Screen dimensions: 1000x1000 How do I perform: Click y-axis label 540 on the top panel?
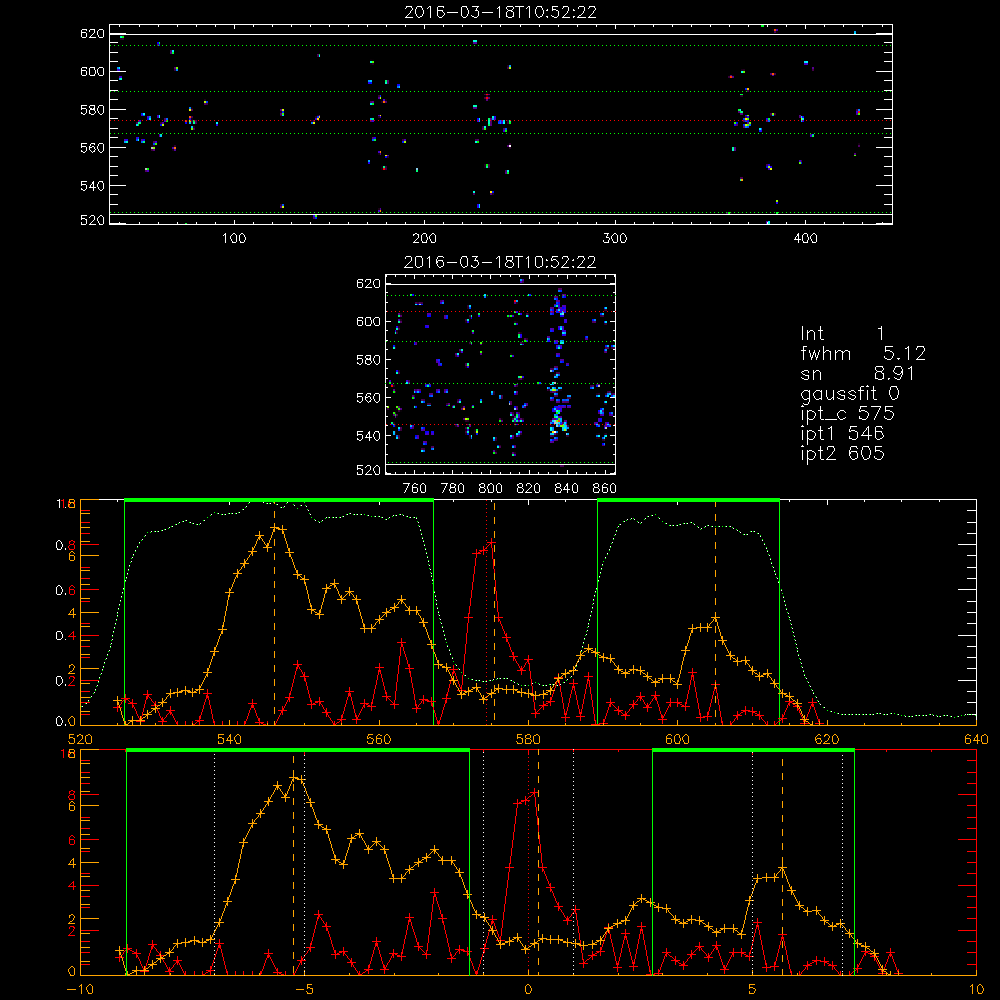pyautogui.click(x=92, y=186)
